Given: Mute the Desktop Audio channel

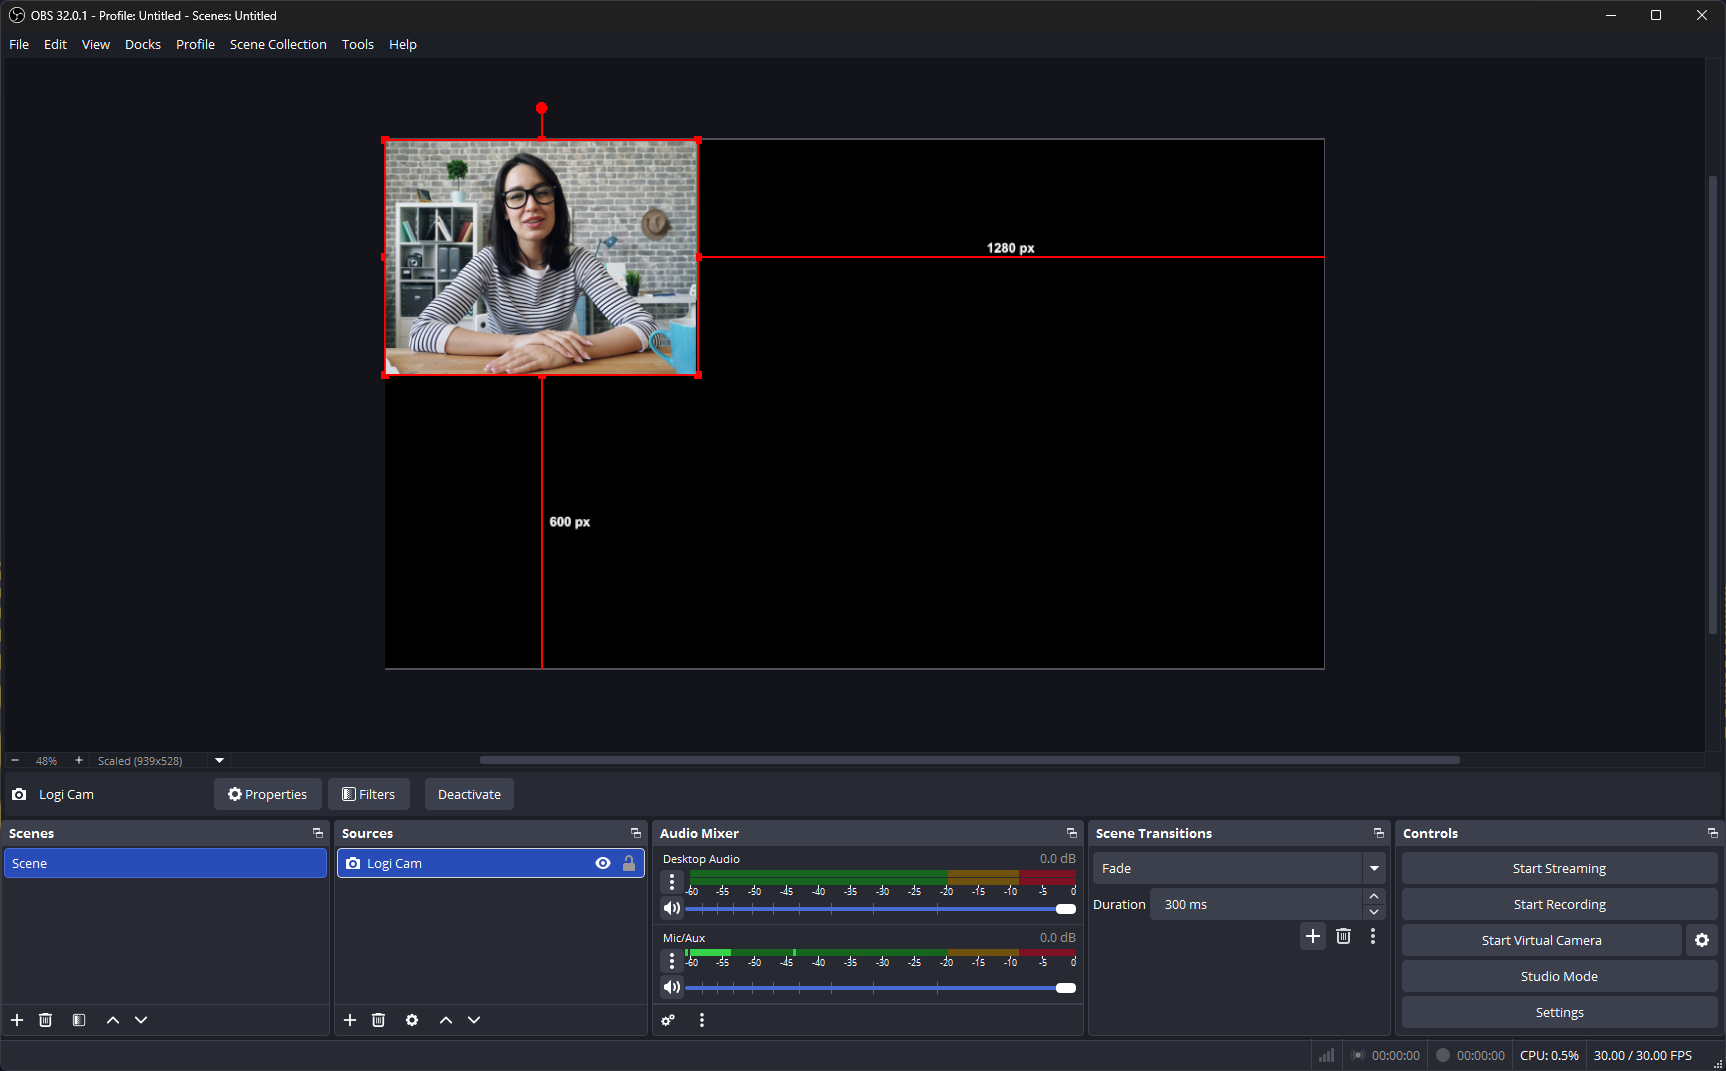Looking at the screenshot, I should point(671,908).
